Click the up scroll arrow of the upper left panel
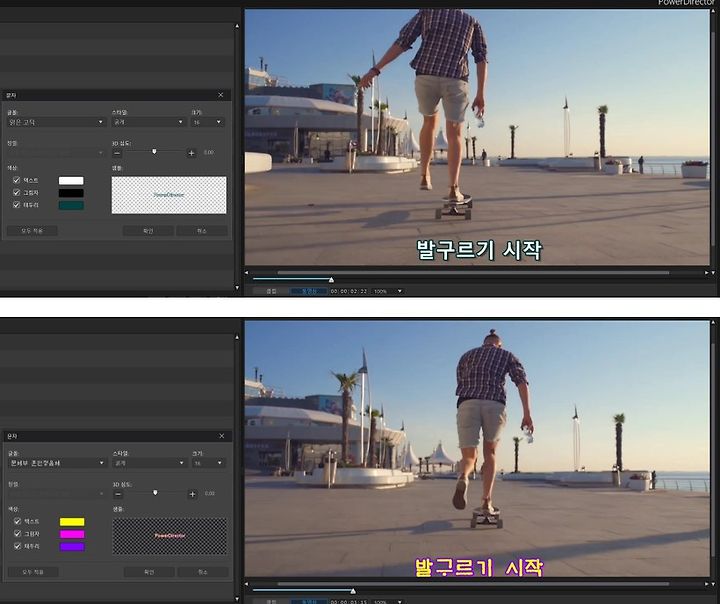Image resolution: width=720 pixels, height=604 pixels. point(237,26)
